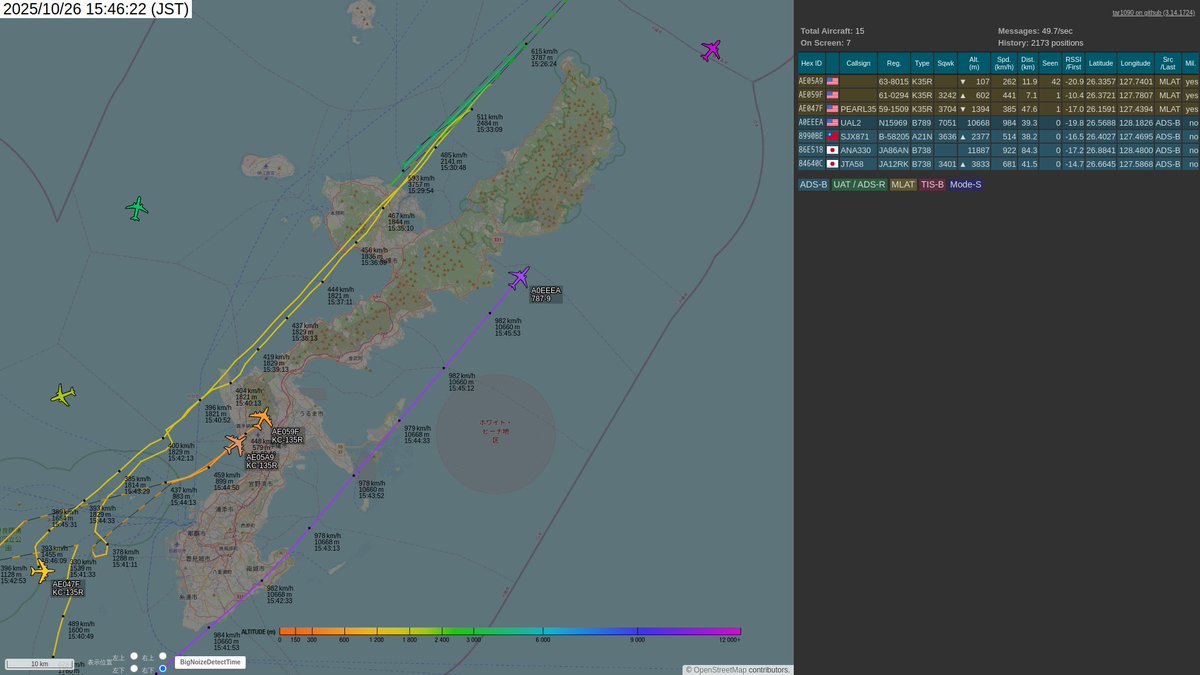Sort table by Dist. (km) header
The width and height of the screenshot is (1200, 675).
point(1028,62)
